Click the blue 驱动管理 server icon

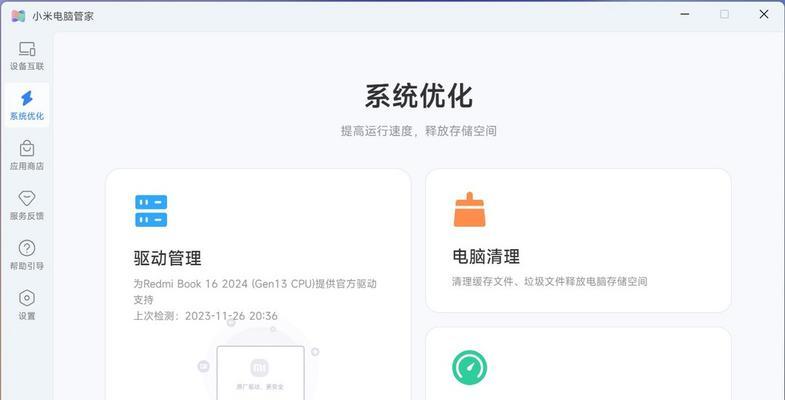point(151,211)
